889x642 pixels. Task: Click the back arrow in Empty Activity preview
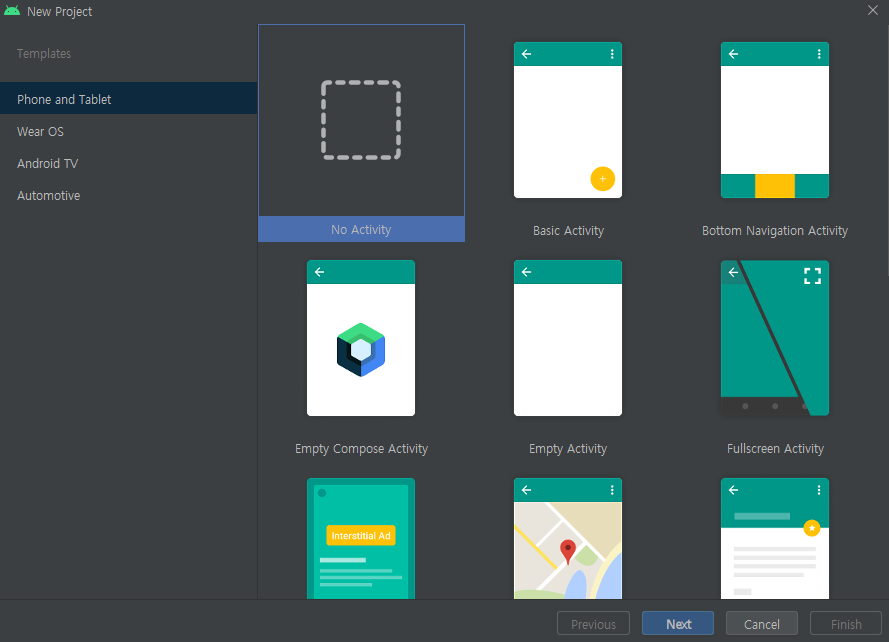(526, 272)
